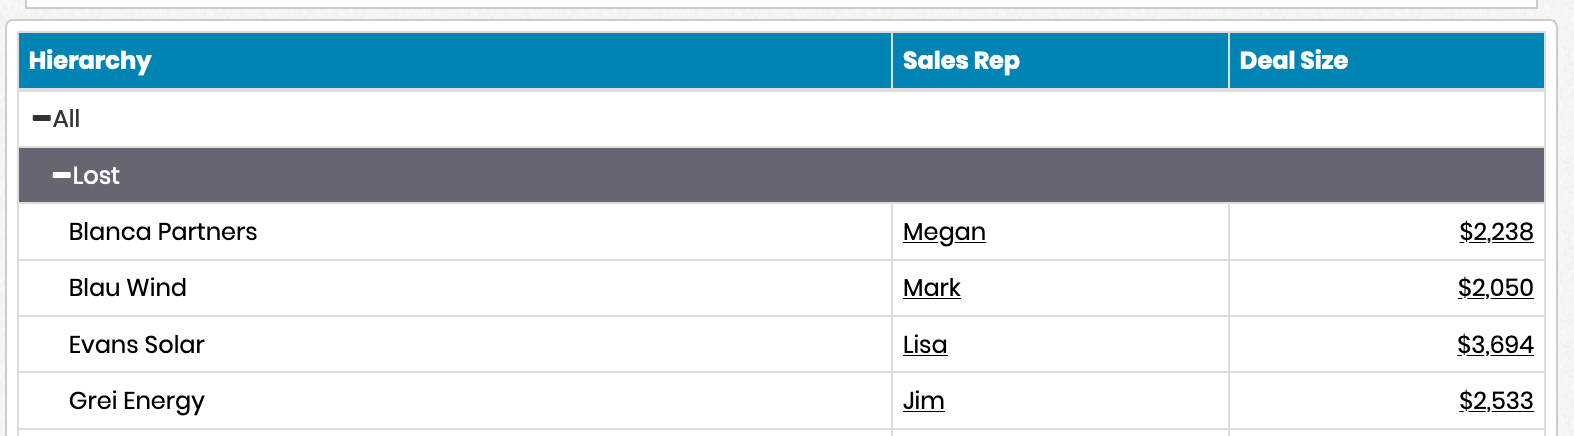Open the Mark sales rep link
1574x436 pixels.
(931, 288)
